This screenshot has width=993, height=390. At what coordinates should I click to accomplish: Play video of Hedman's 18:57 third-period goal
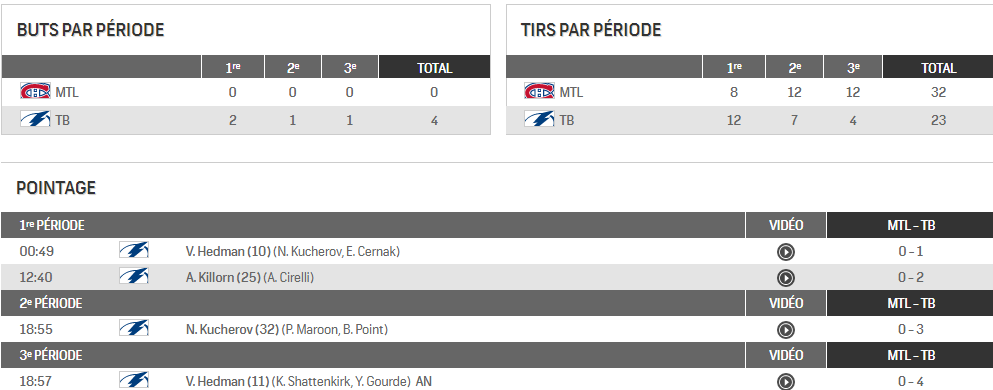785,382
